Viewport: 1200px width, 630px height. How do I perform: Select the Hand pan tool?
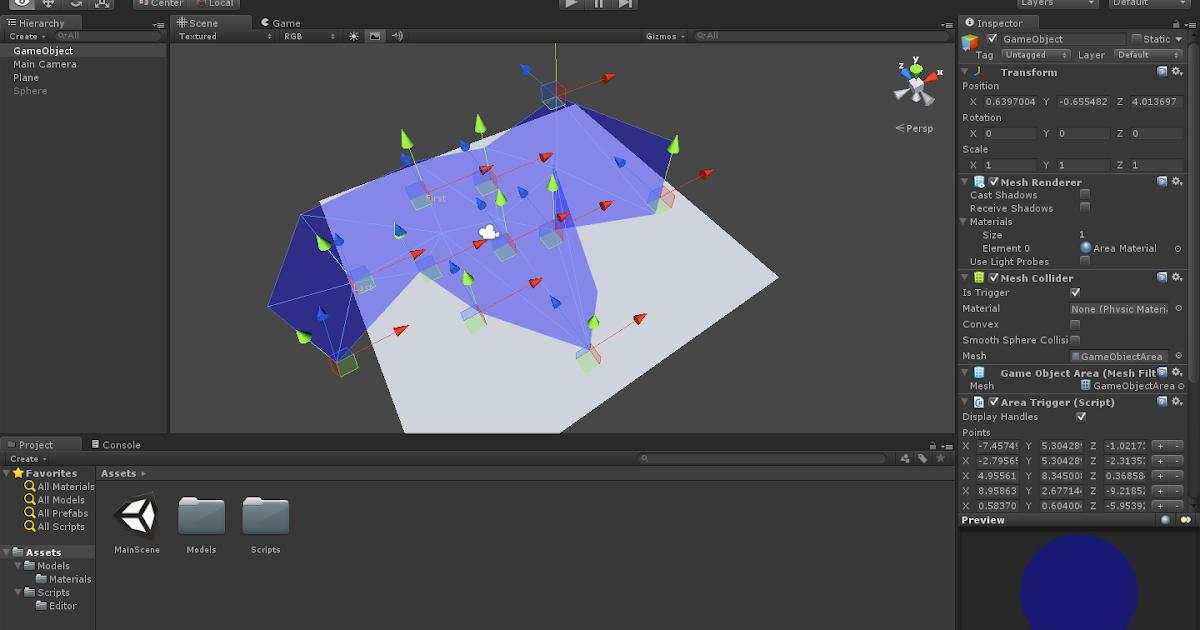point(21,5)
